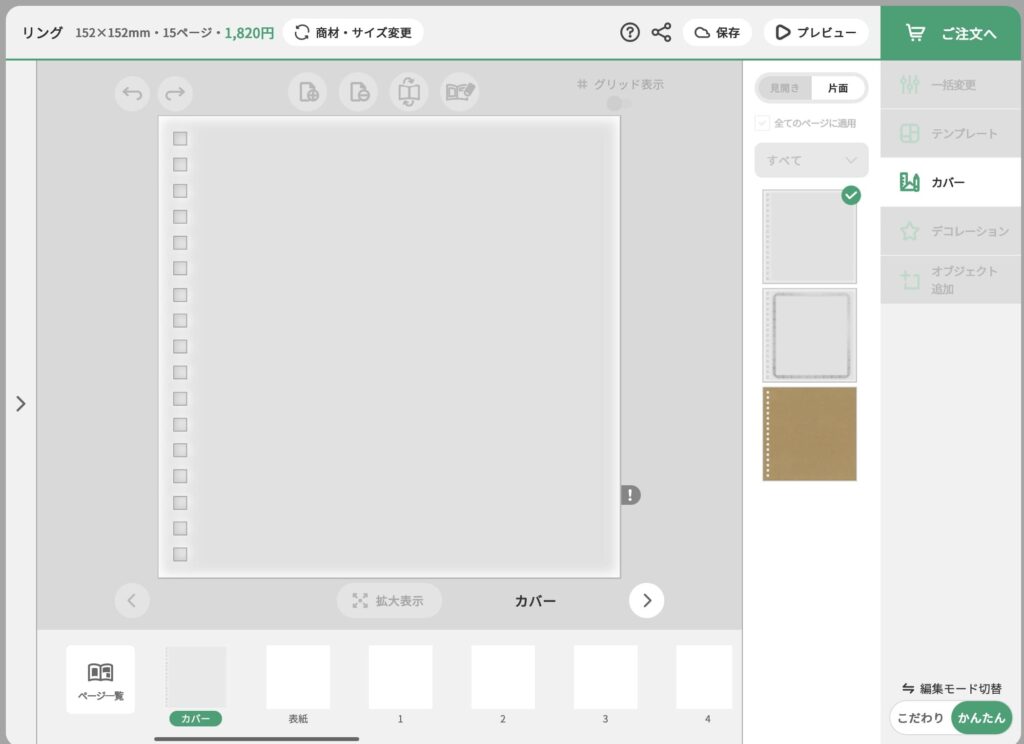Click the add page icon
Image resolution: width=1024 pixels, height=744 pixels.
(308, 92)
